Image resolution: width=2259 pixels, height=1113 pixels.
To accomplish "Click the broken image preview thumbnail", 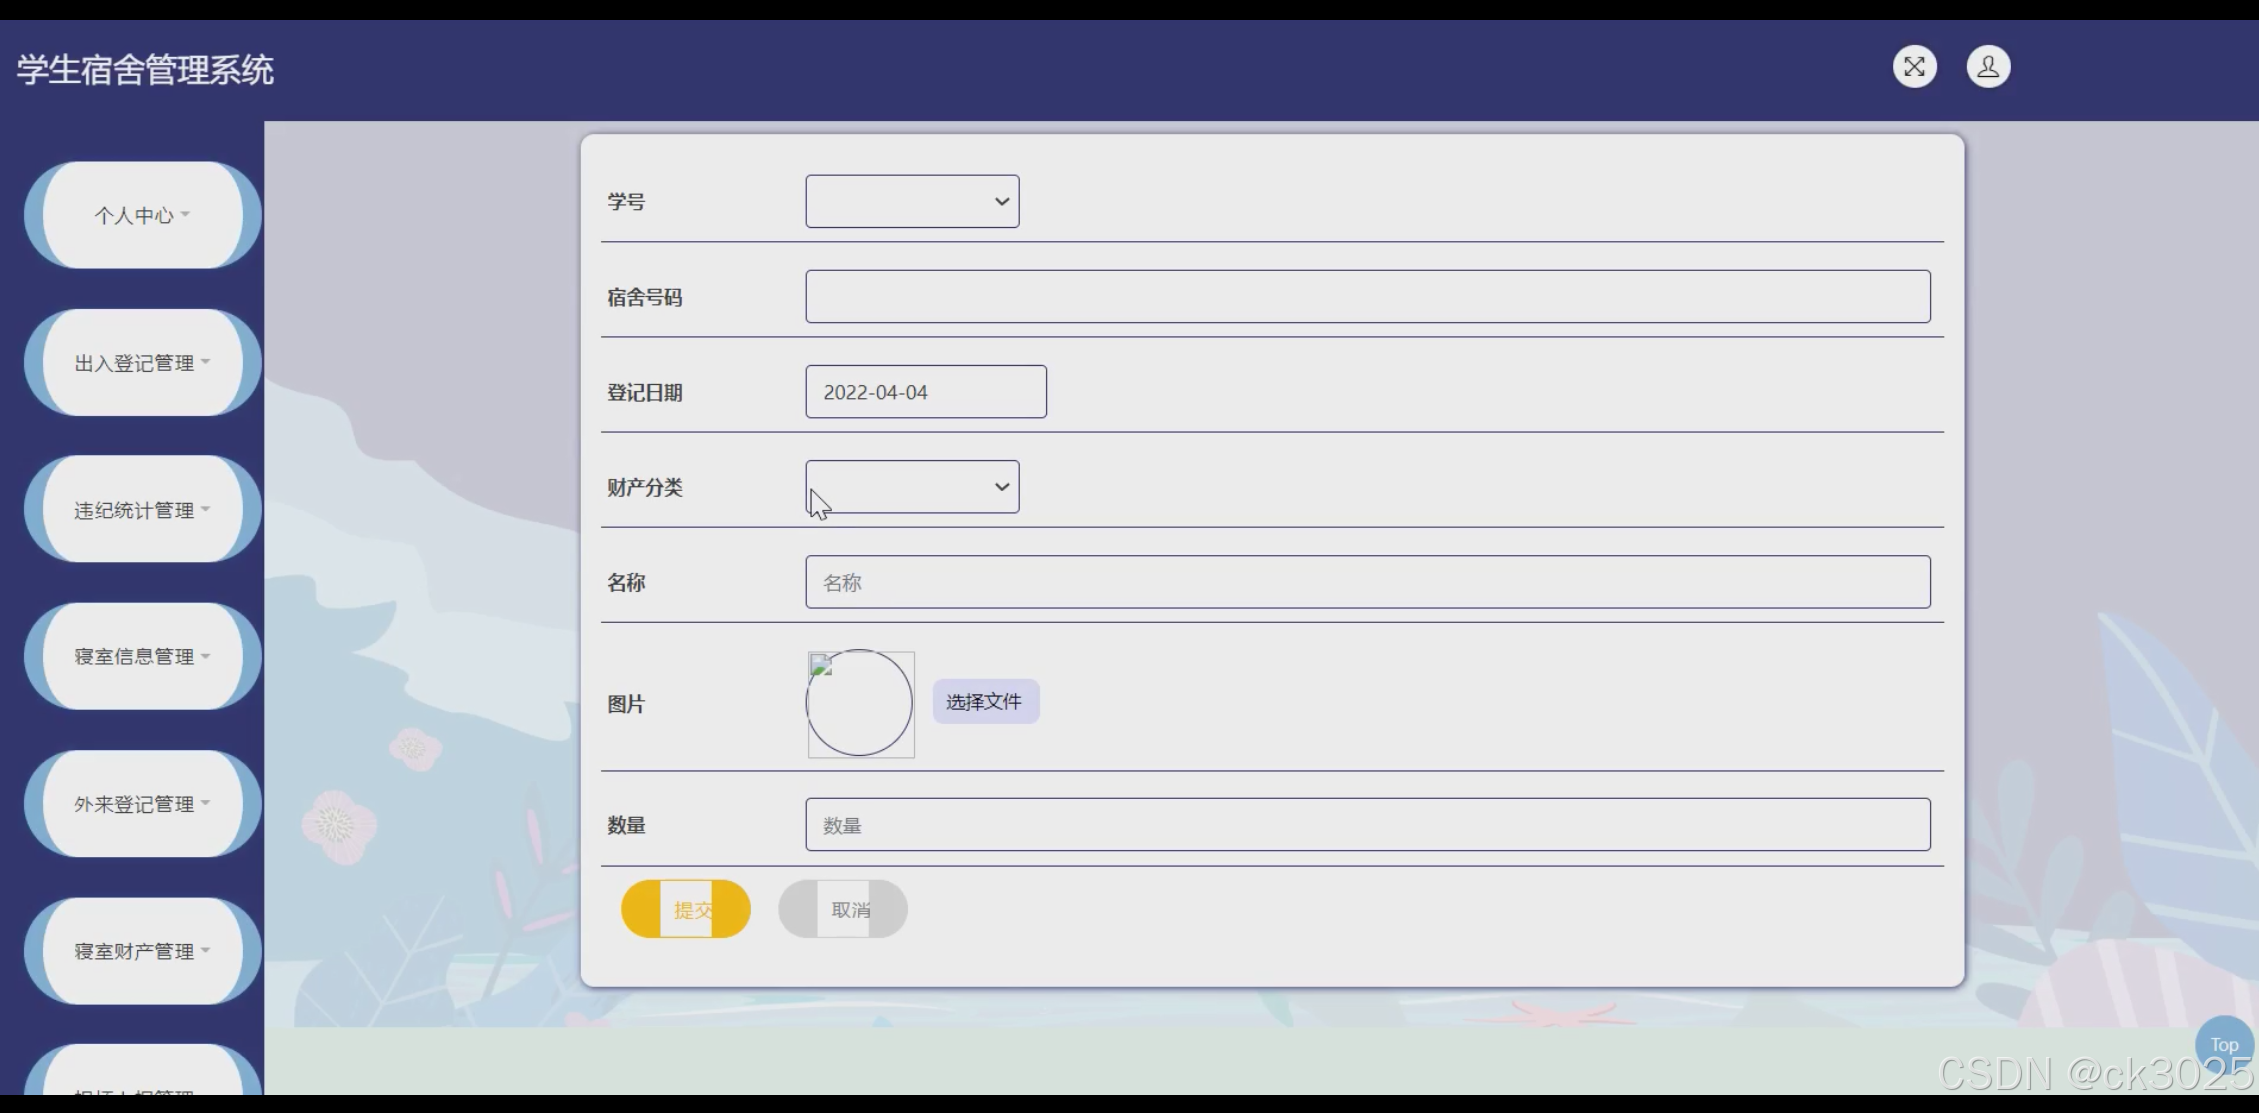I will (860, 703).
